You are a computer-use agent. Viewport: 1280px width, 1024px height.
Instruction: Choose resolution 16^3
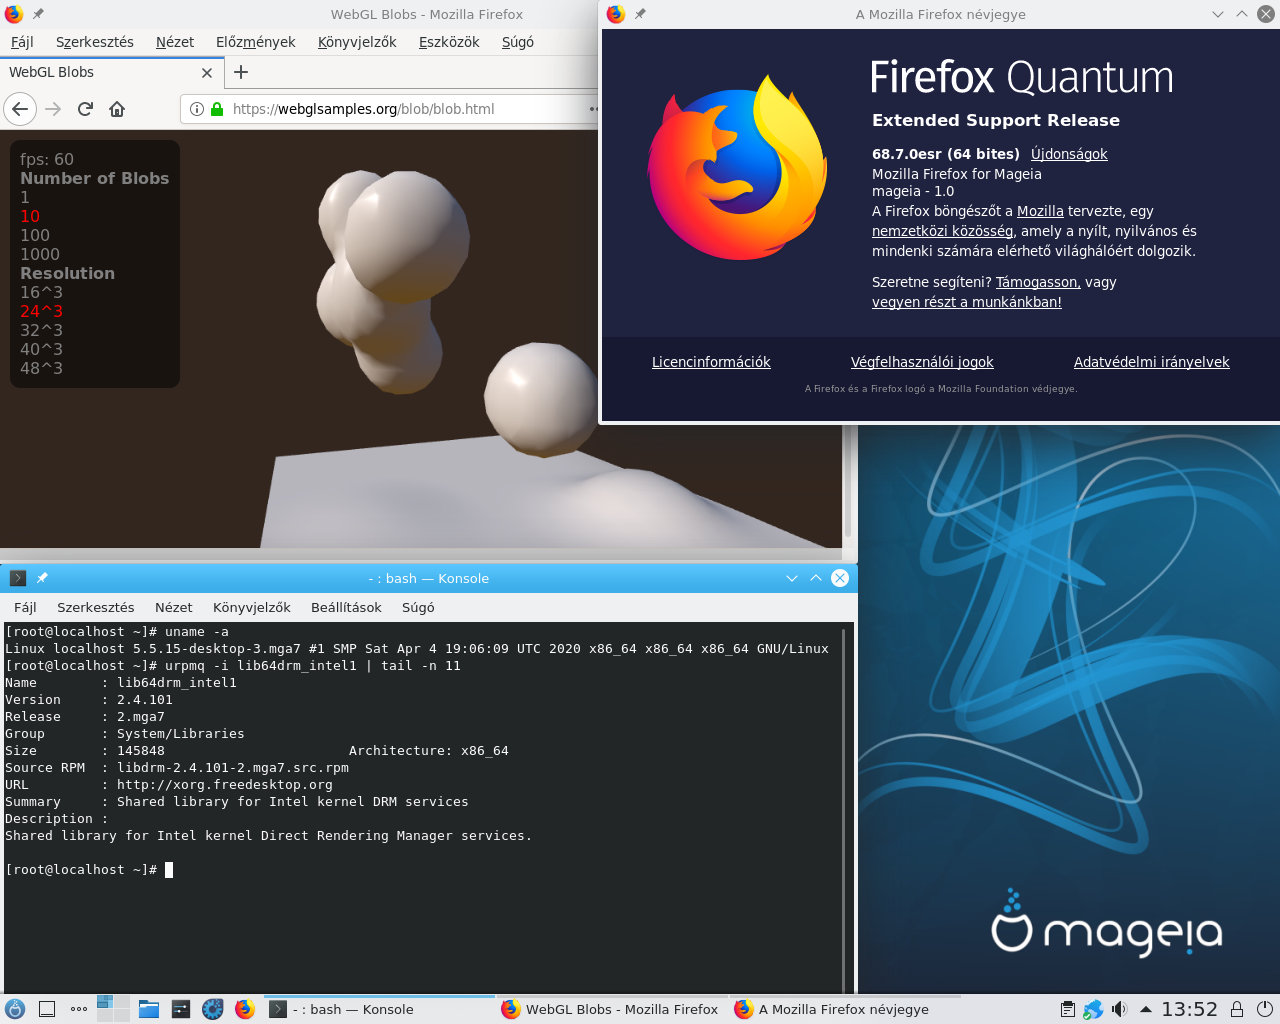click(x=41, y=292)
